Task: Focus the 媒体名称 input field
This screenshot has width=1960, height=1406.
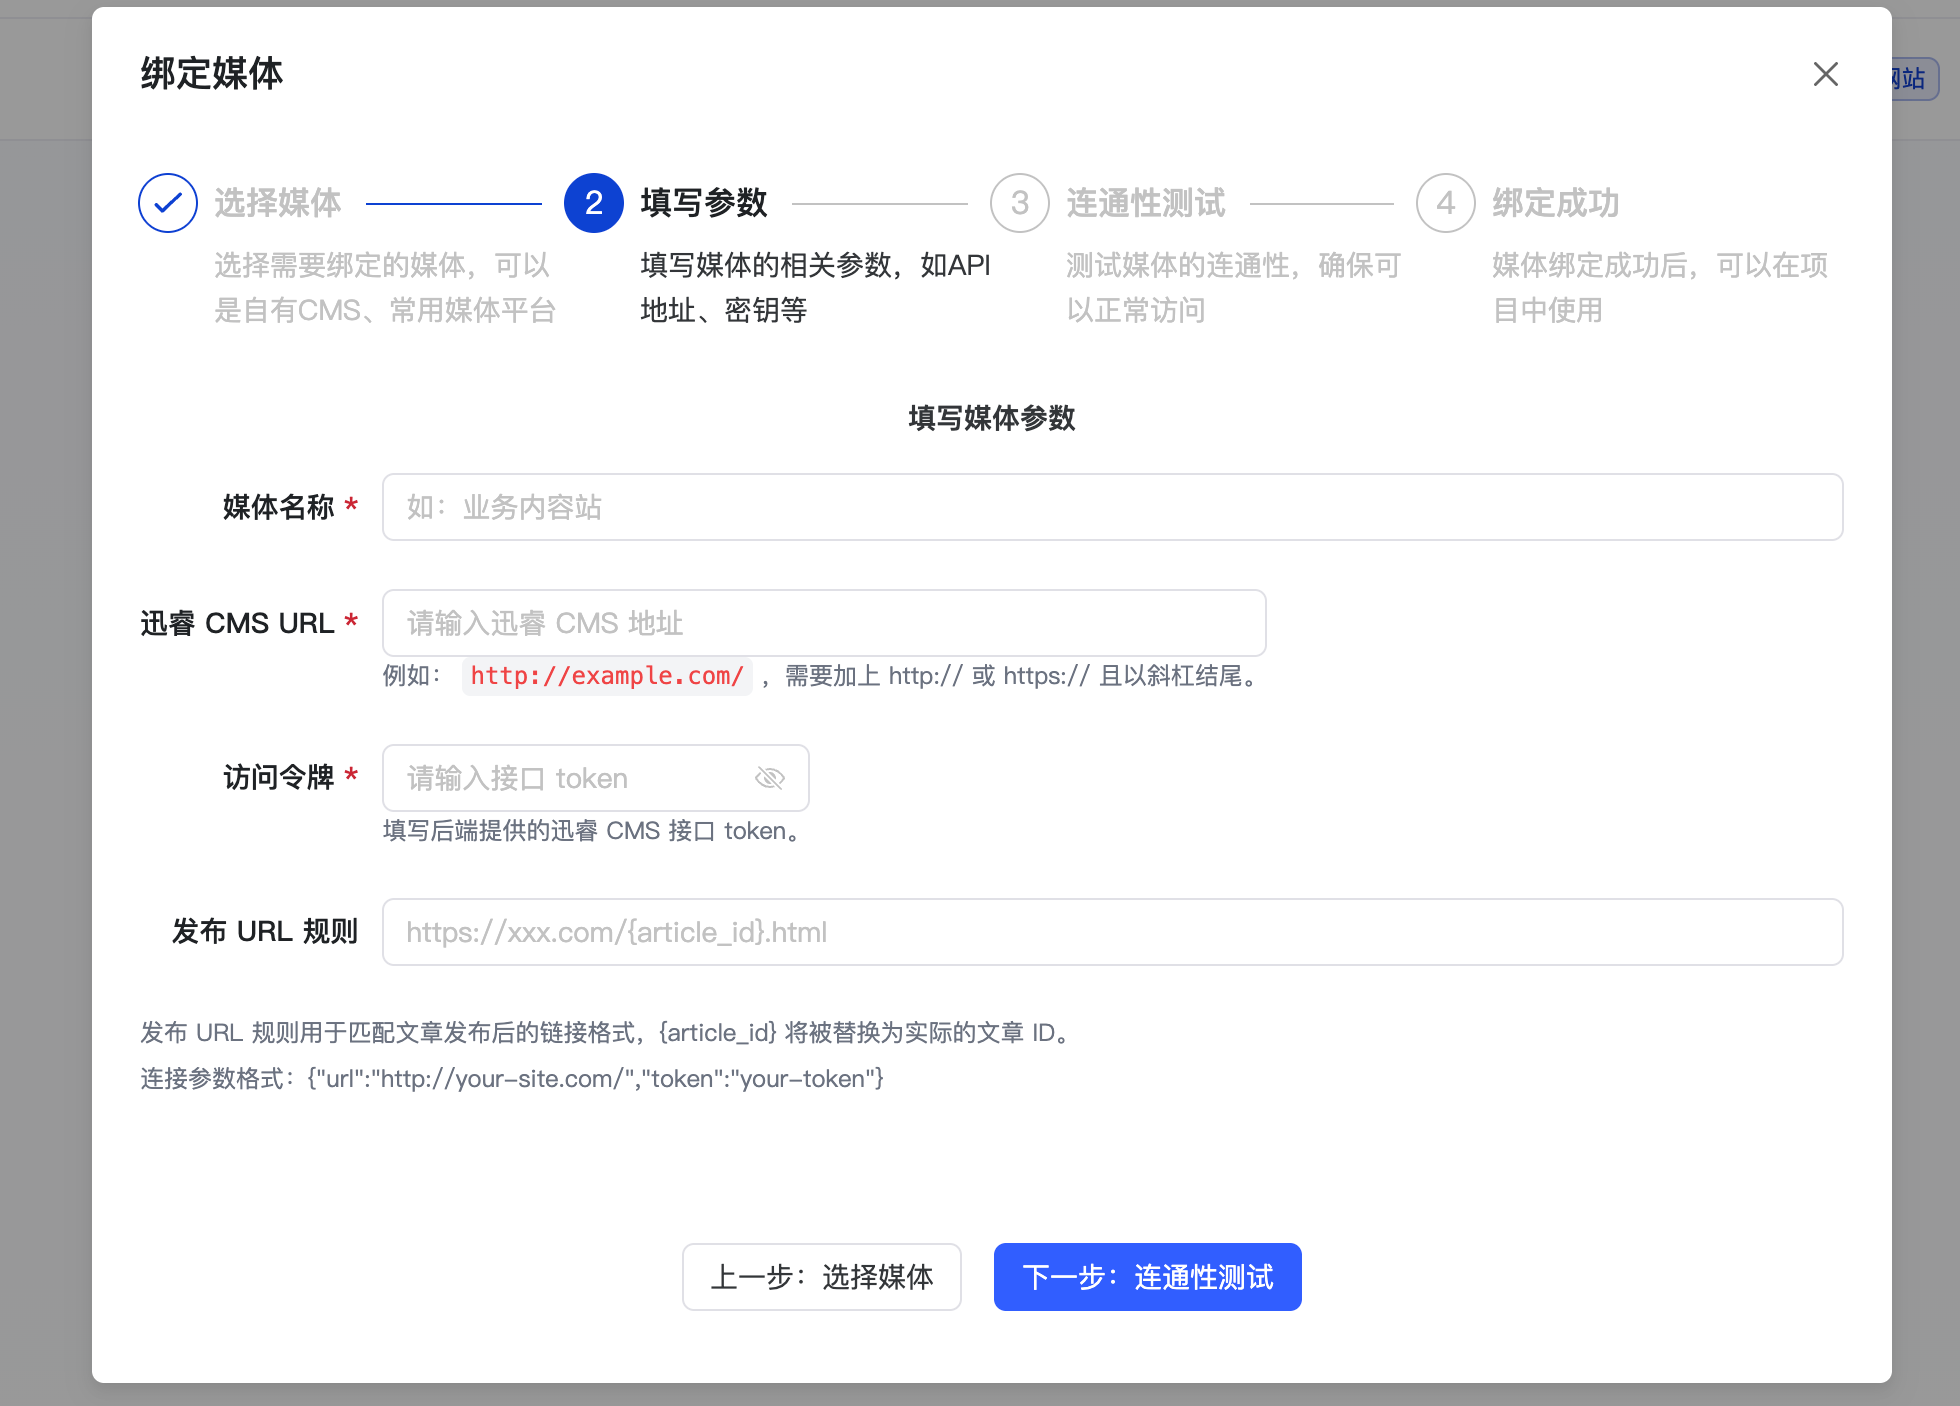Action: click(x=1112, y=507)
